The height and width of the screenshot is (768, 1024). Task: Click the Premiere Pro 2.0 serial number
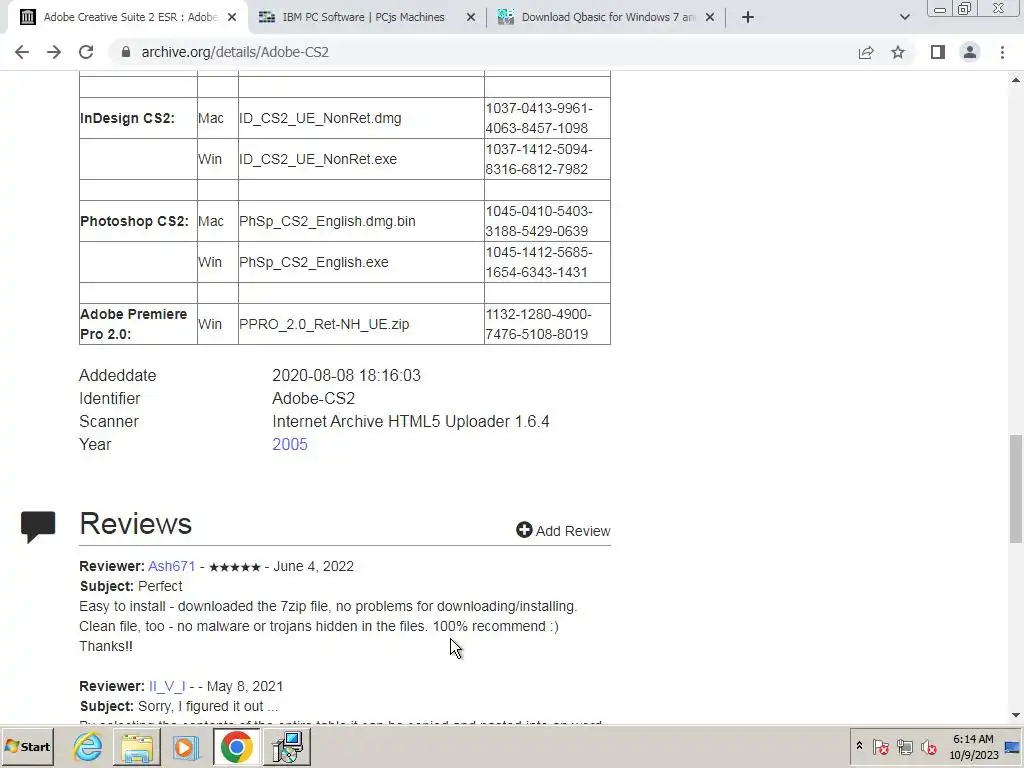[x=547, y=325]
